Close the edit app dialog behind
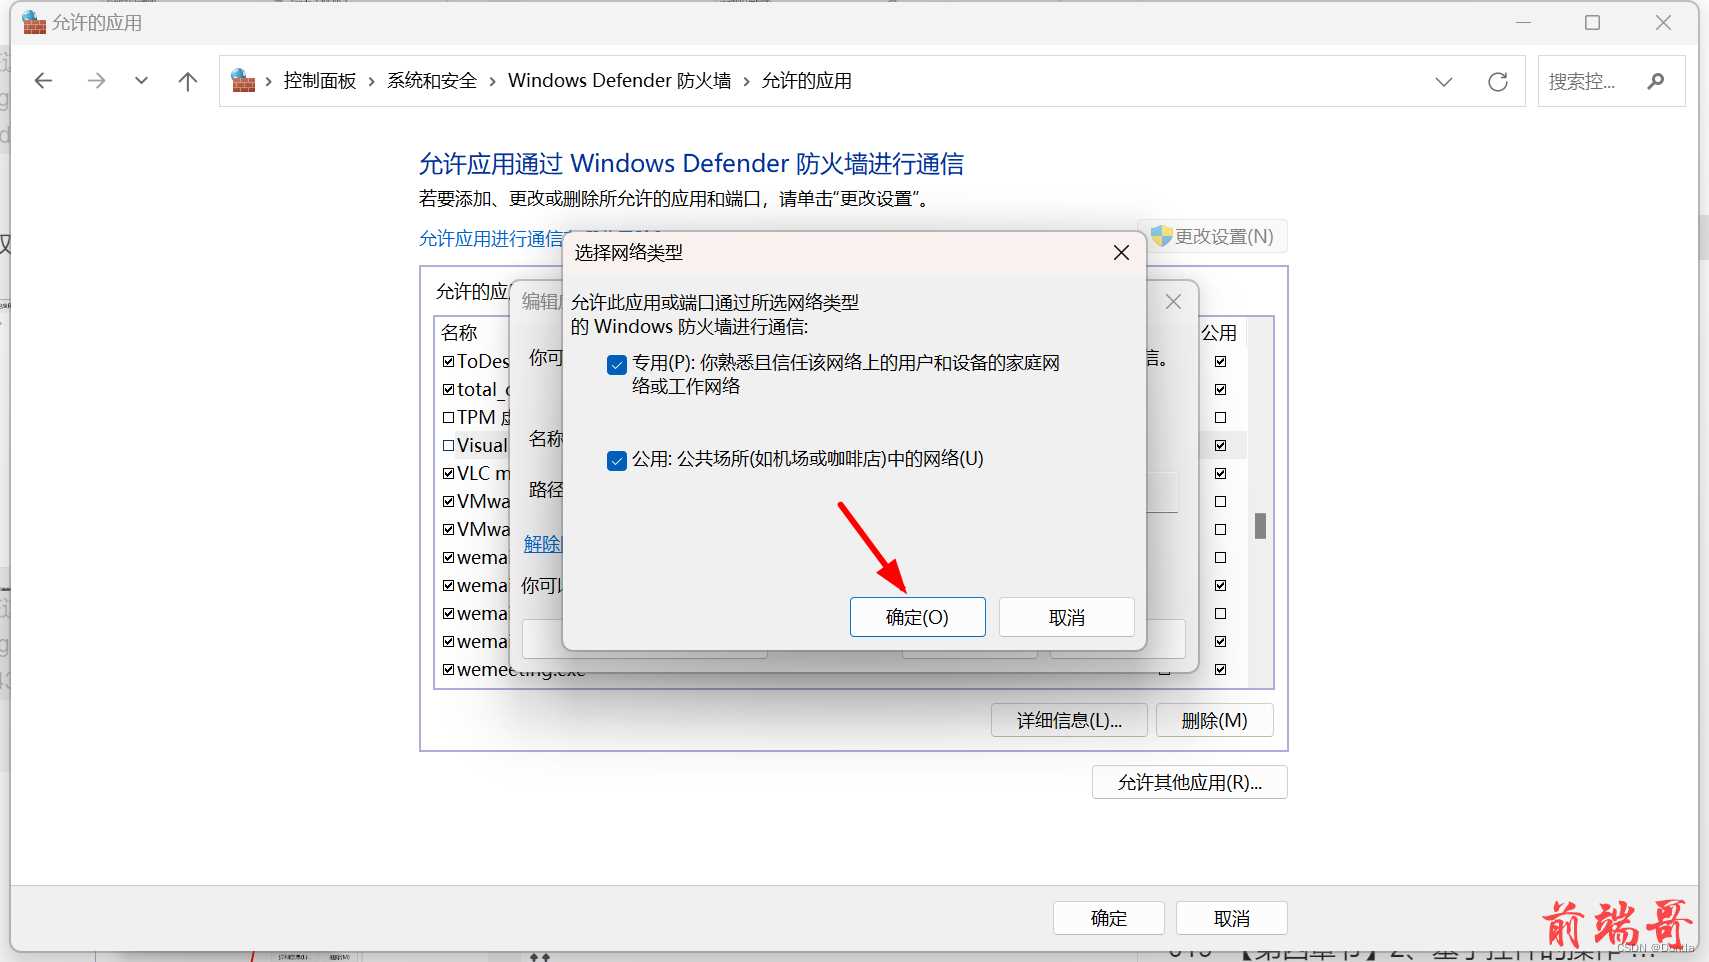1709x962 pixels. (1173, 301)
